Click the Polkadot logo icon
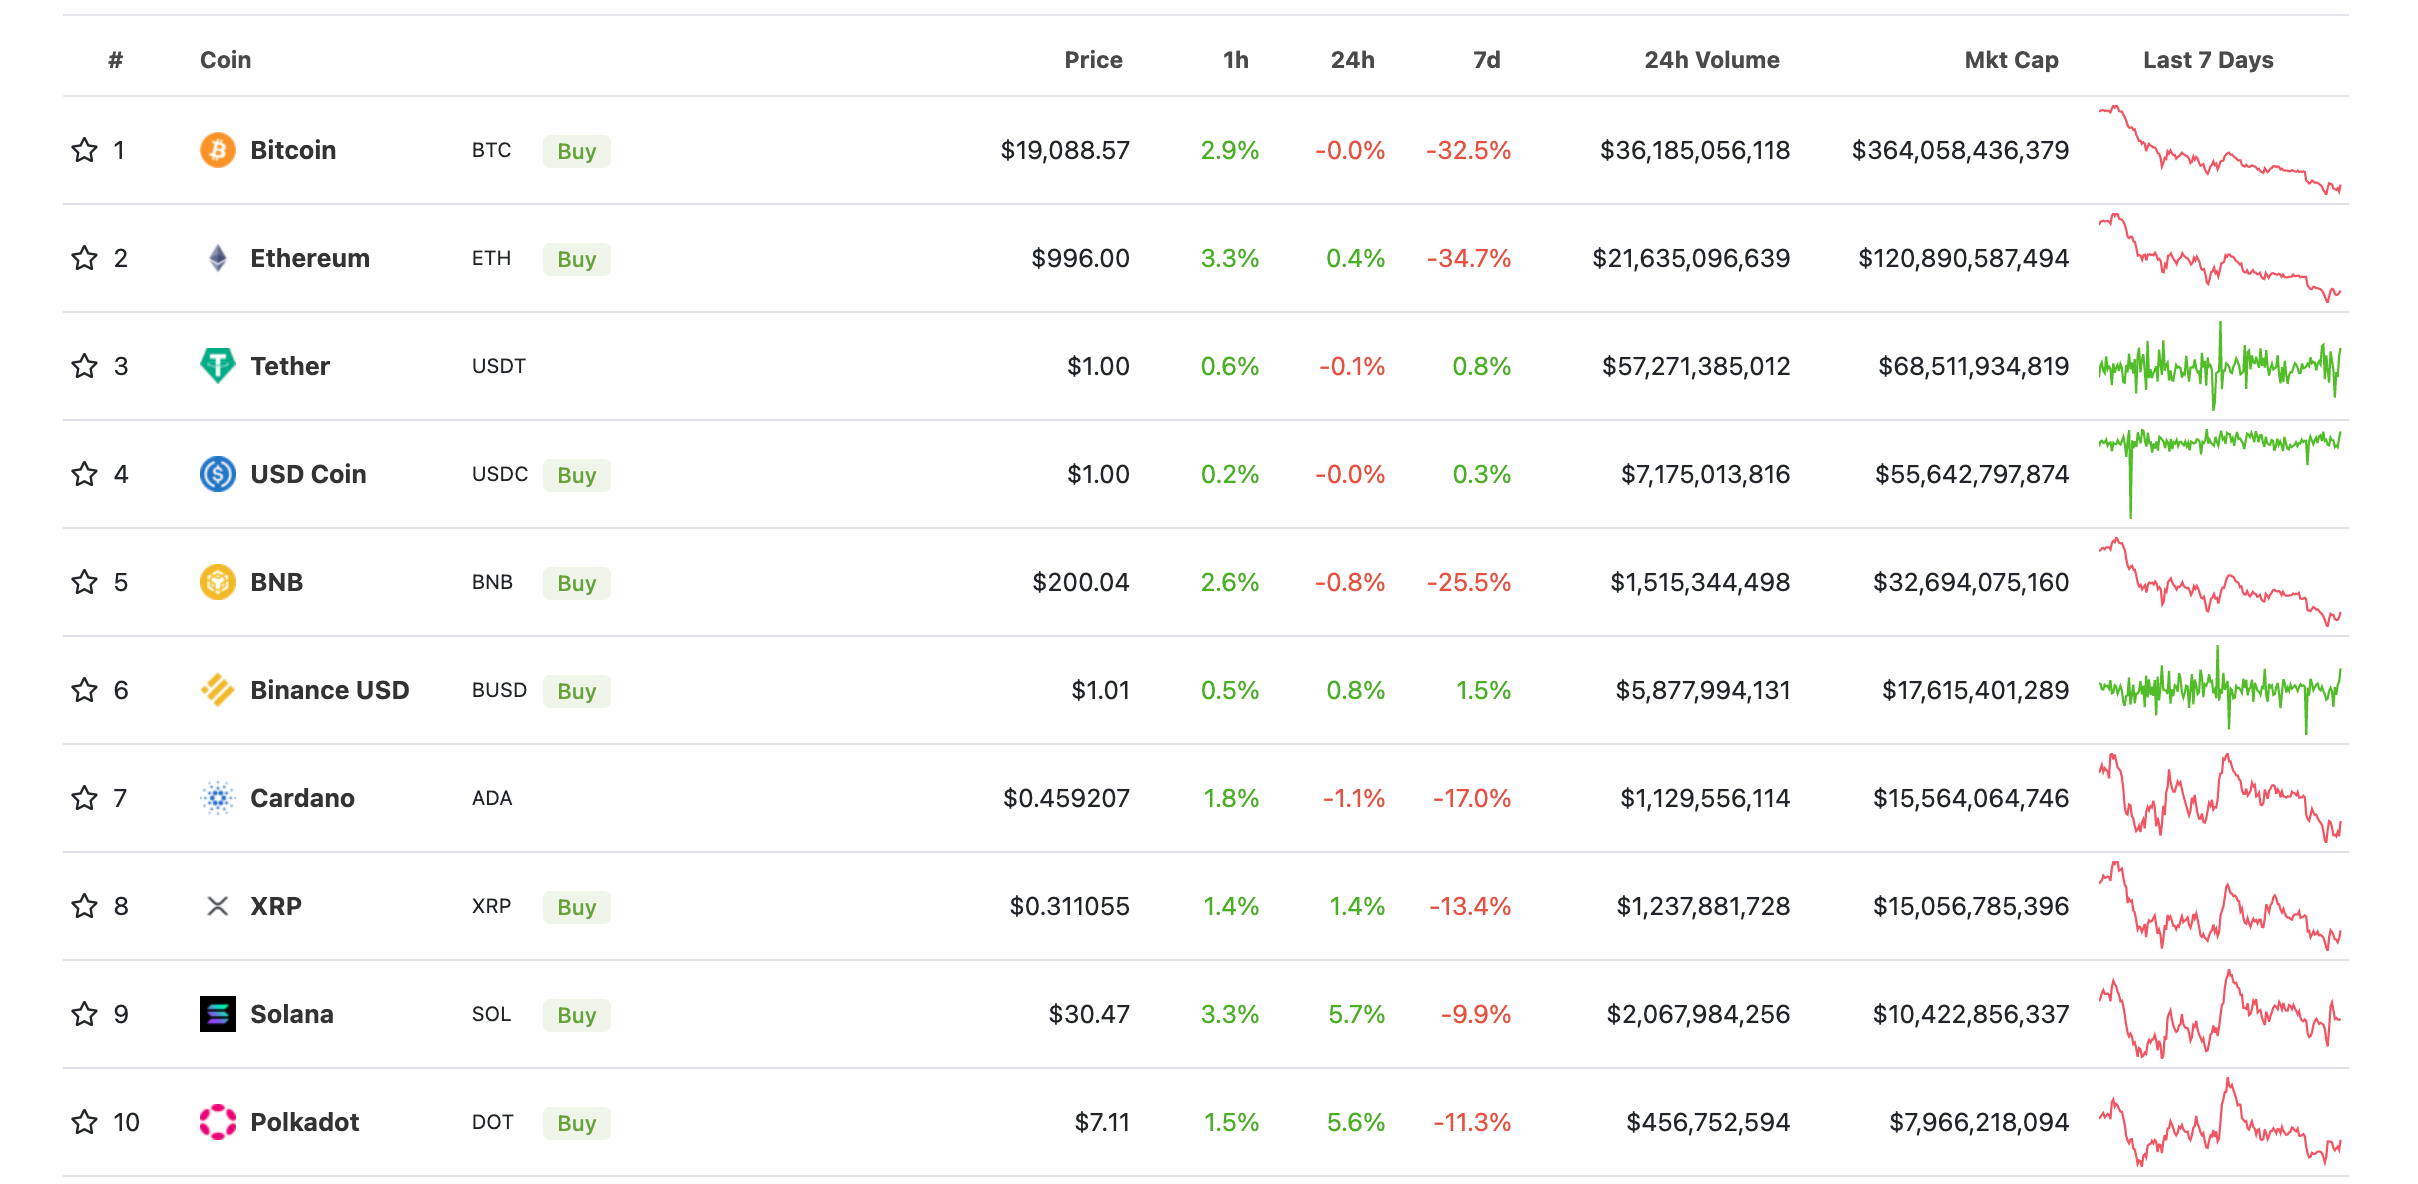Viewport: 2418px width, 1184px height. pyautogui.click(x=217, y=1122)
